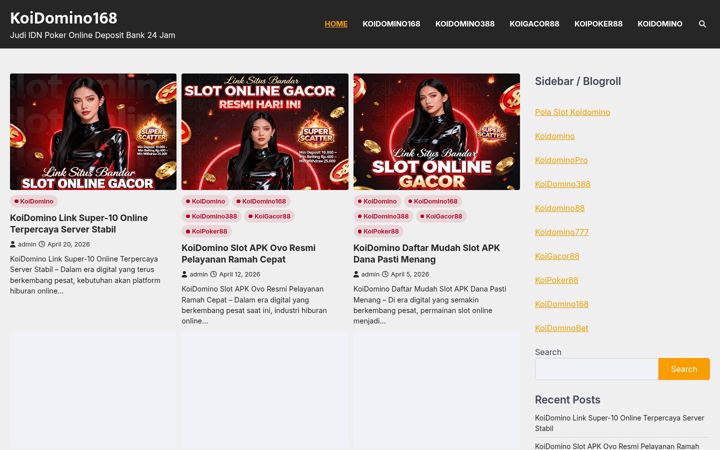Open post title KoiDomino Slot APK Ovo Resmi
The height and width of the screenshot is (450, 720).
pos(248,253)
